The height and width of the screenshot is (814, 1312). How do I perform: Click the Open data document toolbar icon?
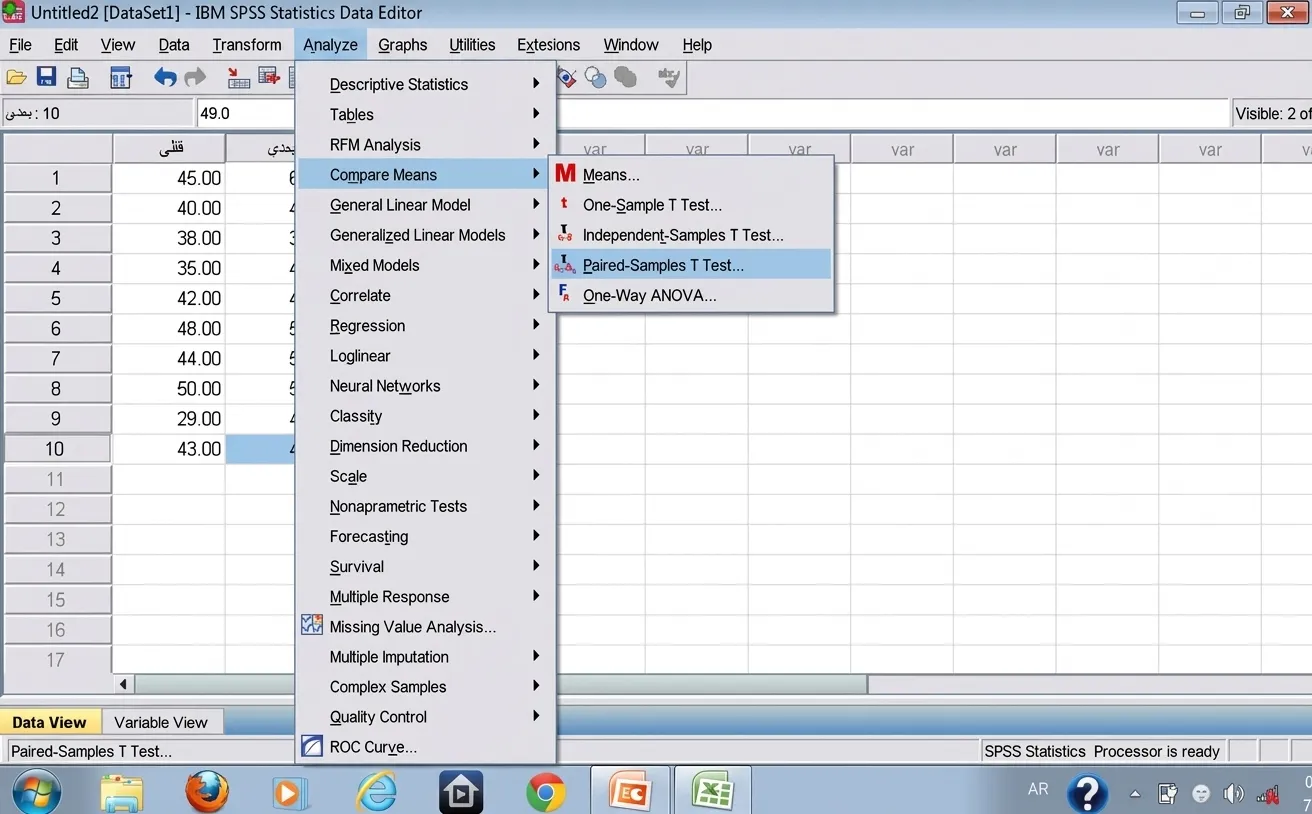pyautogui.click(x=16, y=78)
